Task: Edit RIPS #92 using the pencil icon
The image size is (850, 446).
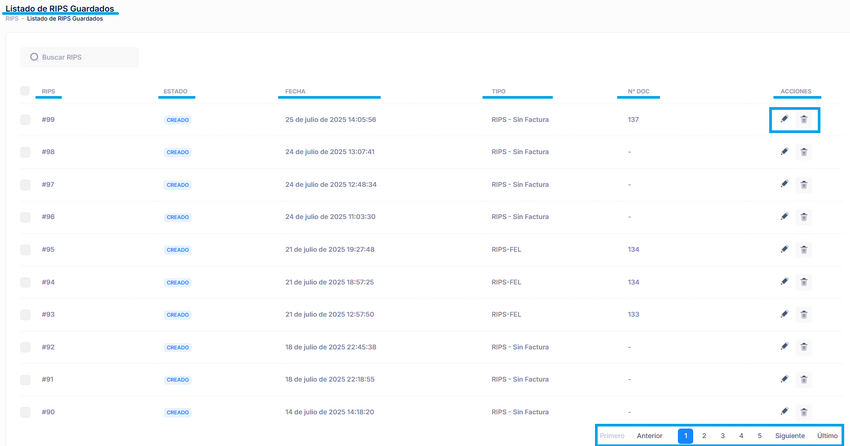Action: 784,347
